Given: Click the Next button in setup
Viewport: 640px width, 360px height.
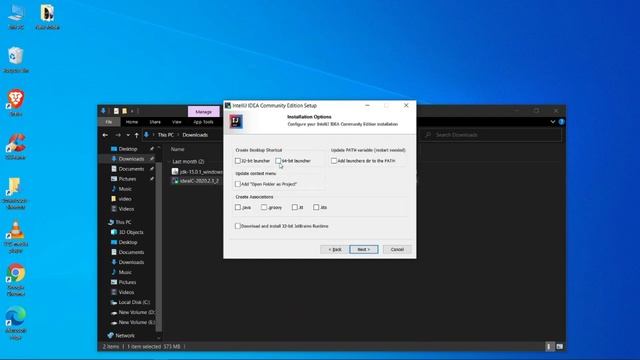Looking at the screenshot, I should [x=364, y=249].
